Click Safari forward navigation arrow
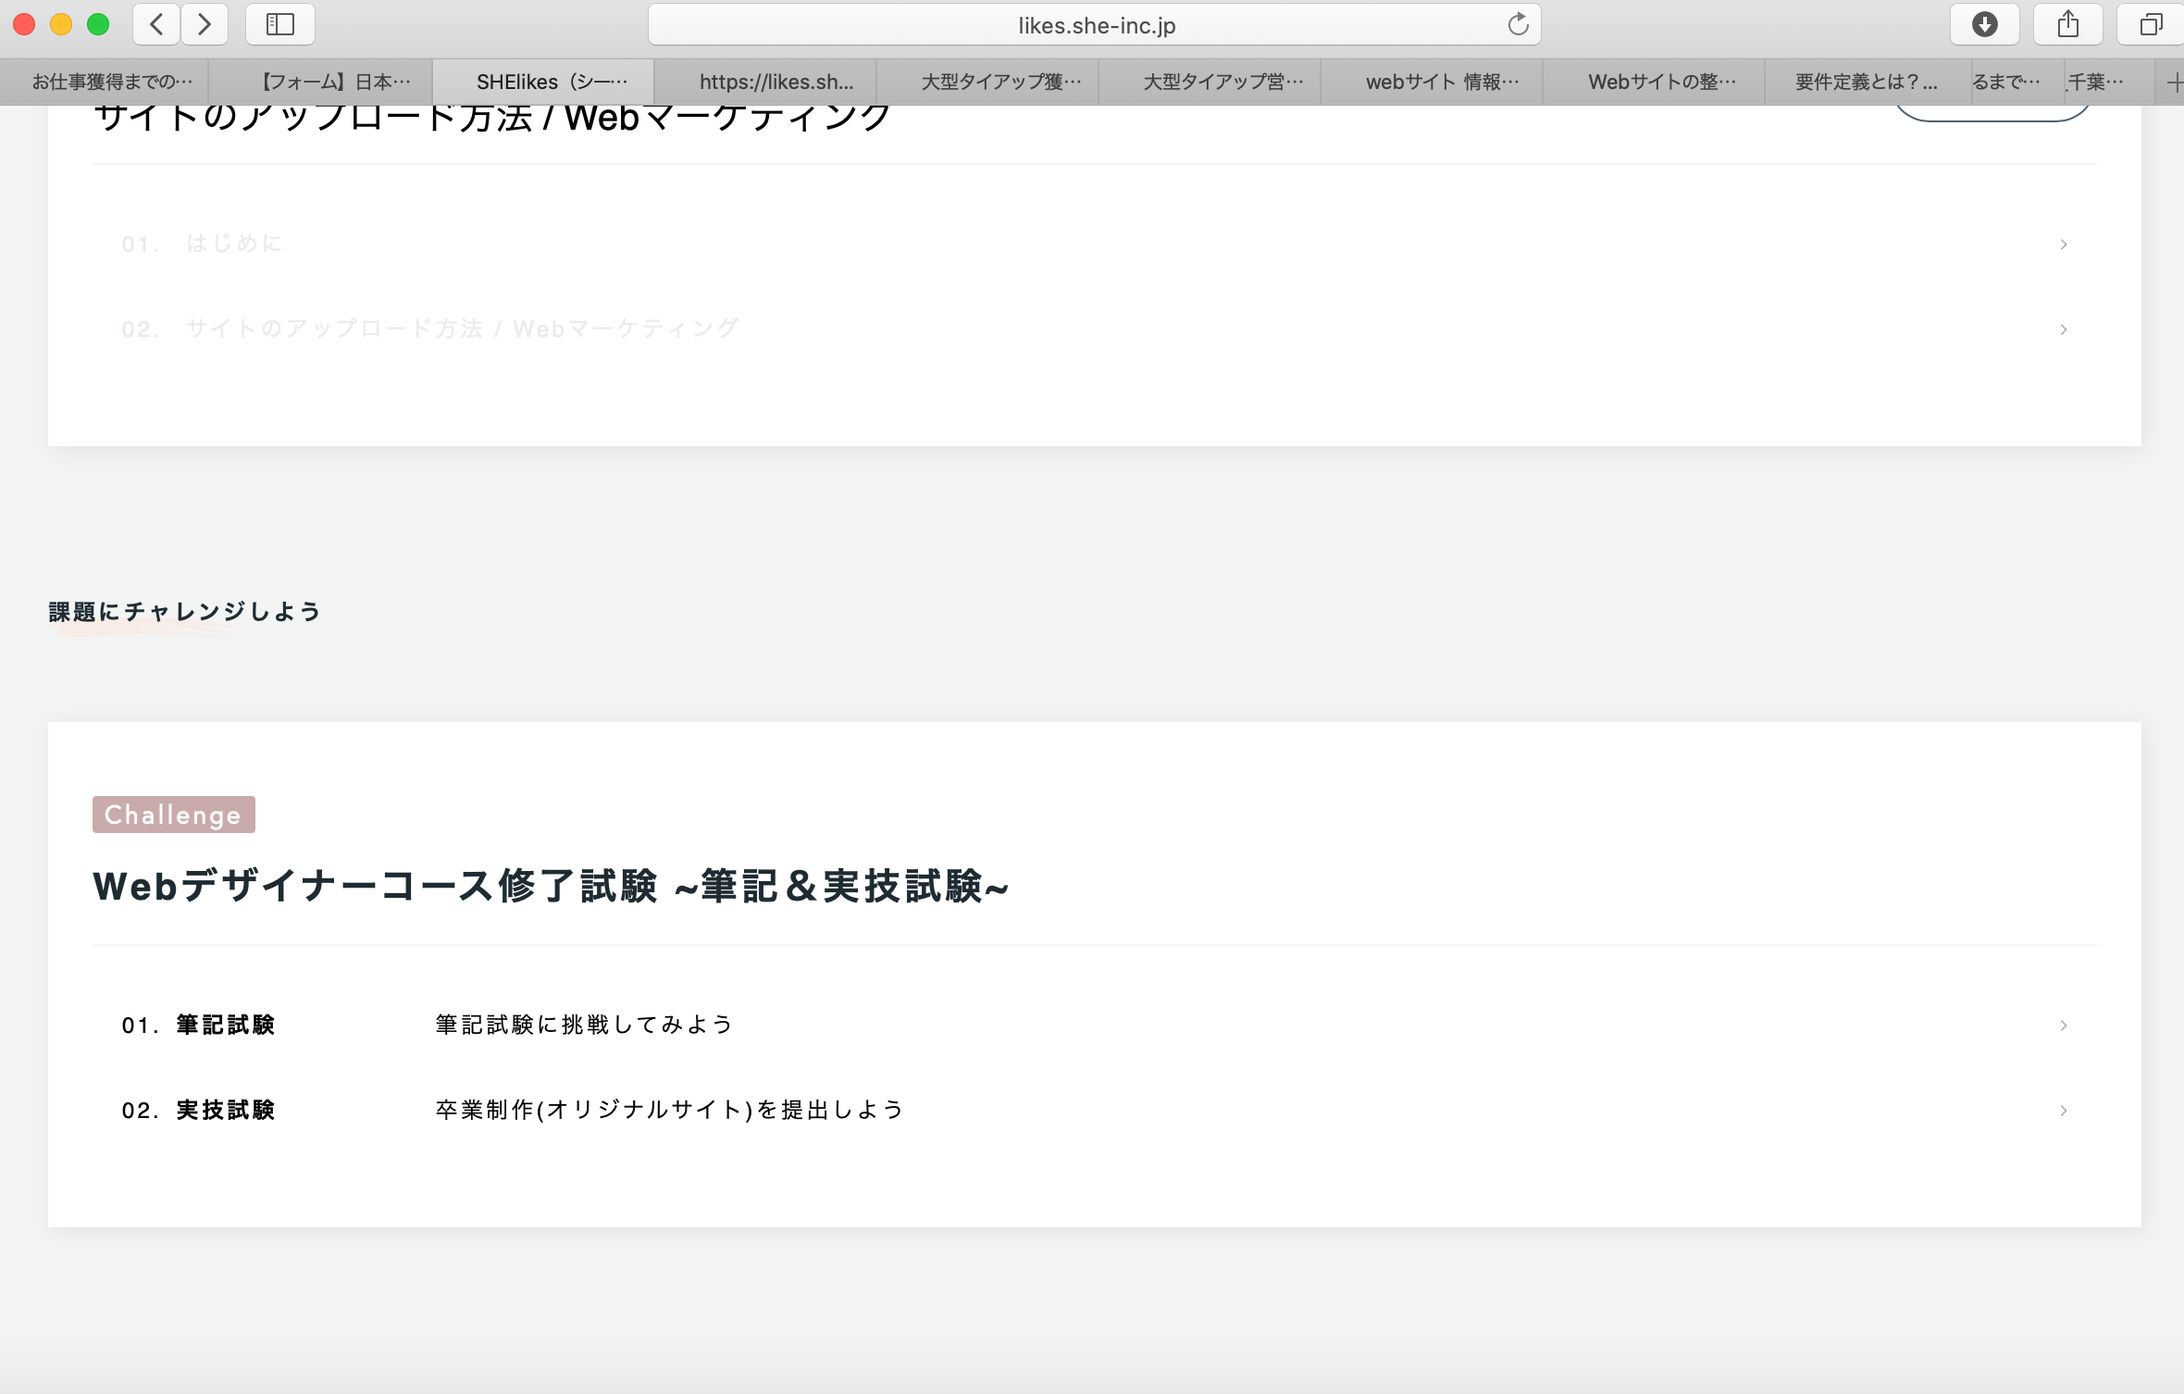This screenshot has width=2184, height=1394. pos(204,24)
